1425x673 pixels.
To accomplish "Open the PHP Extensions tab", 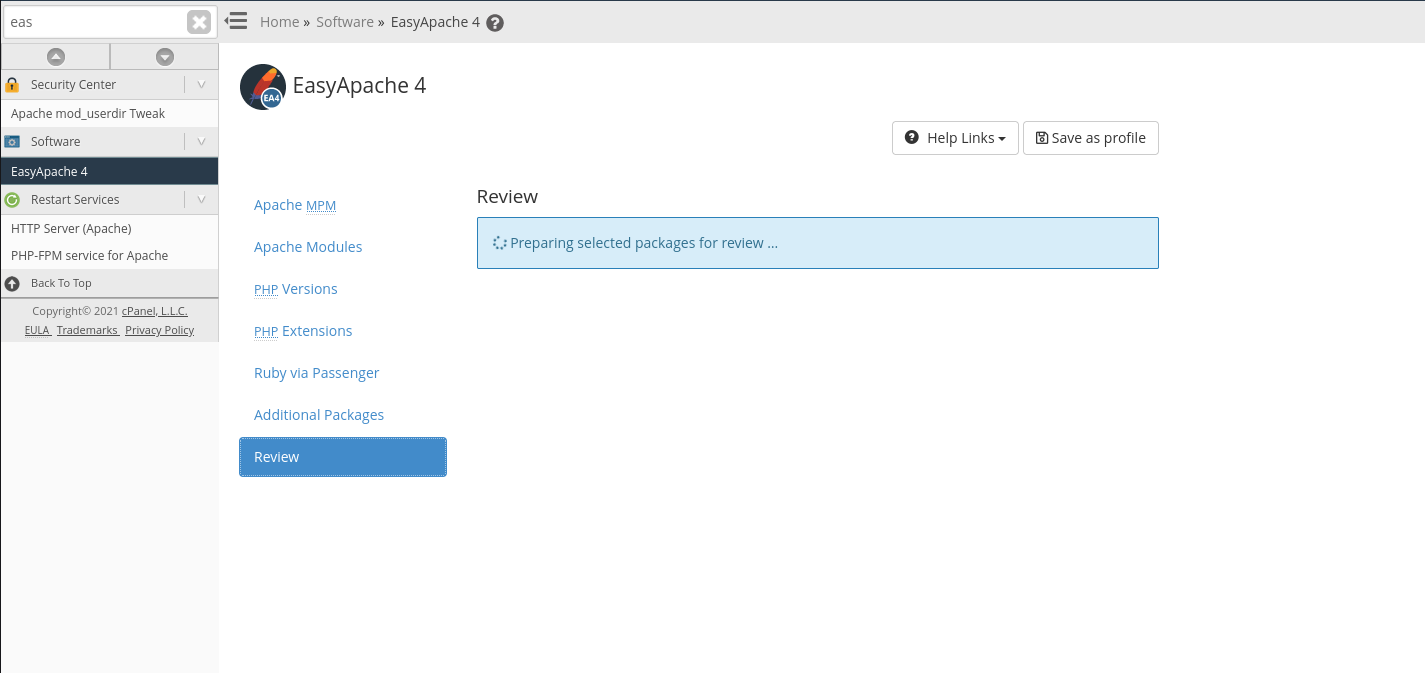I will pos(303,331).
